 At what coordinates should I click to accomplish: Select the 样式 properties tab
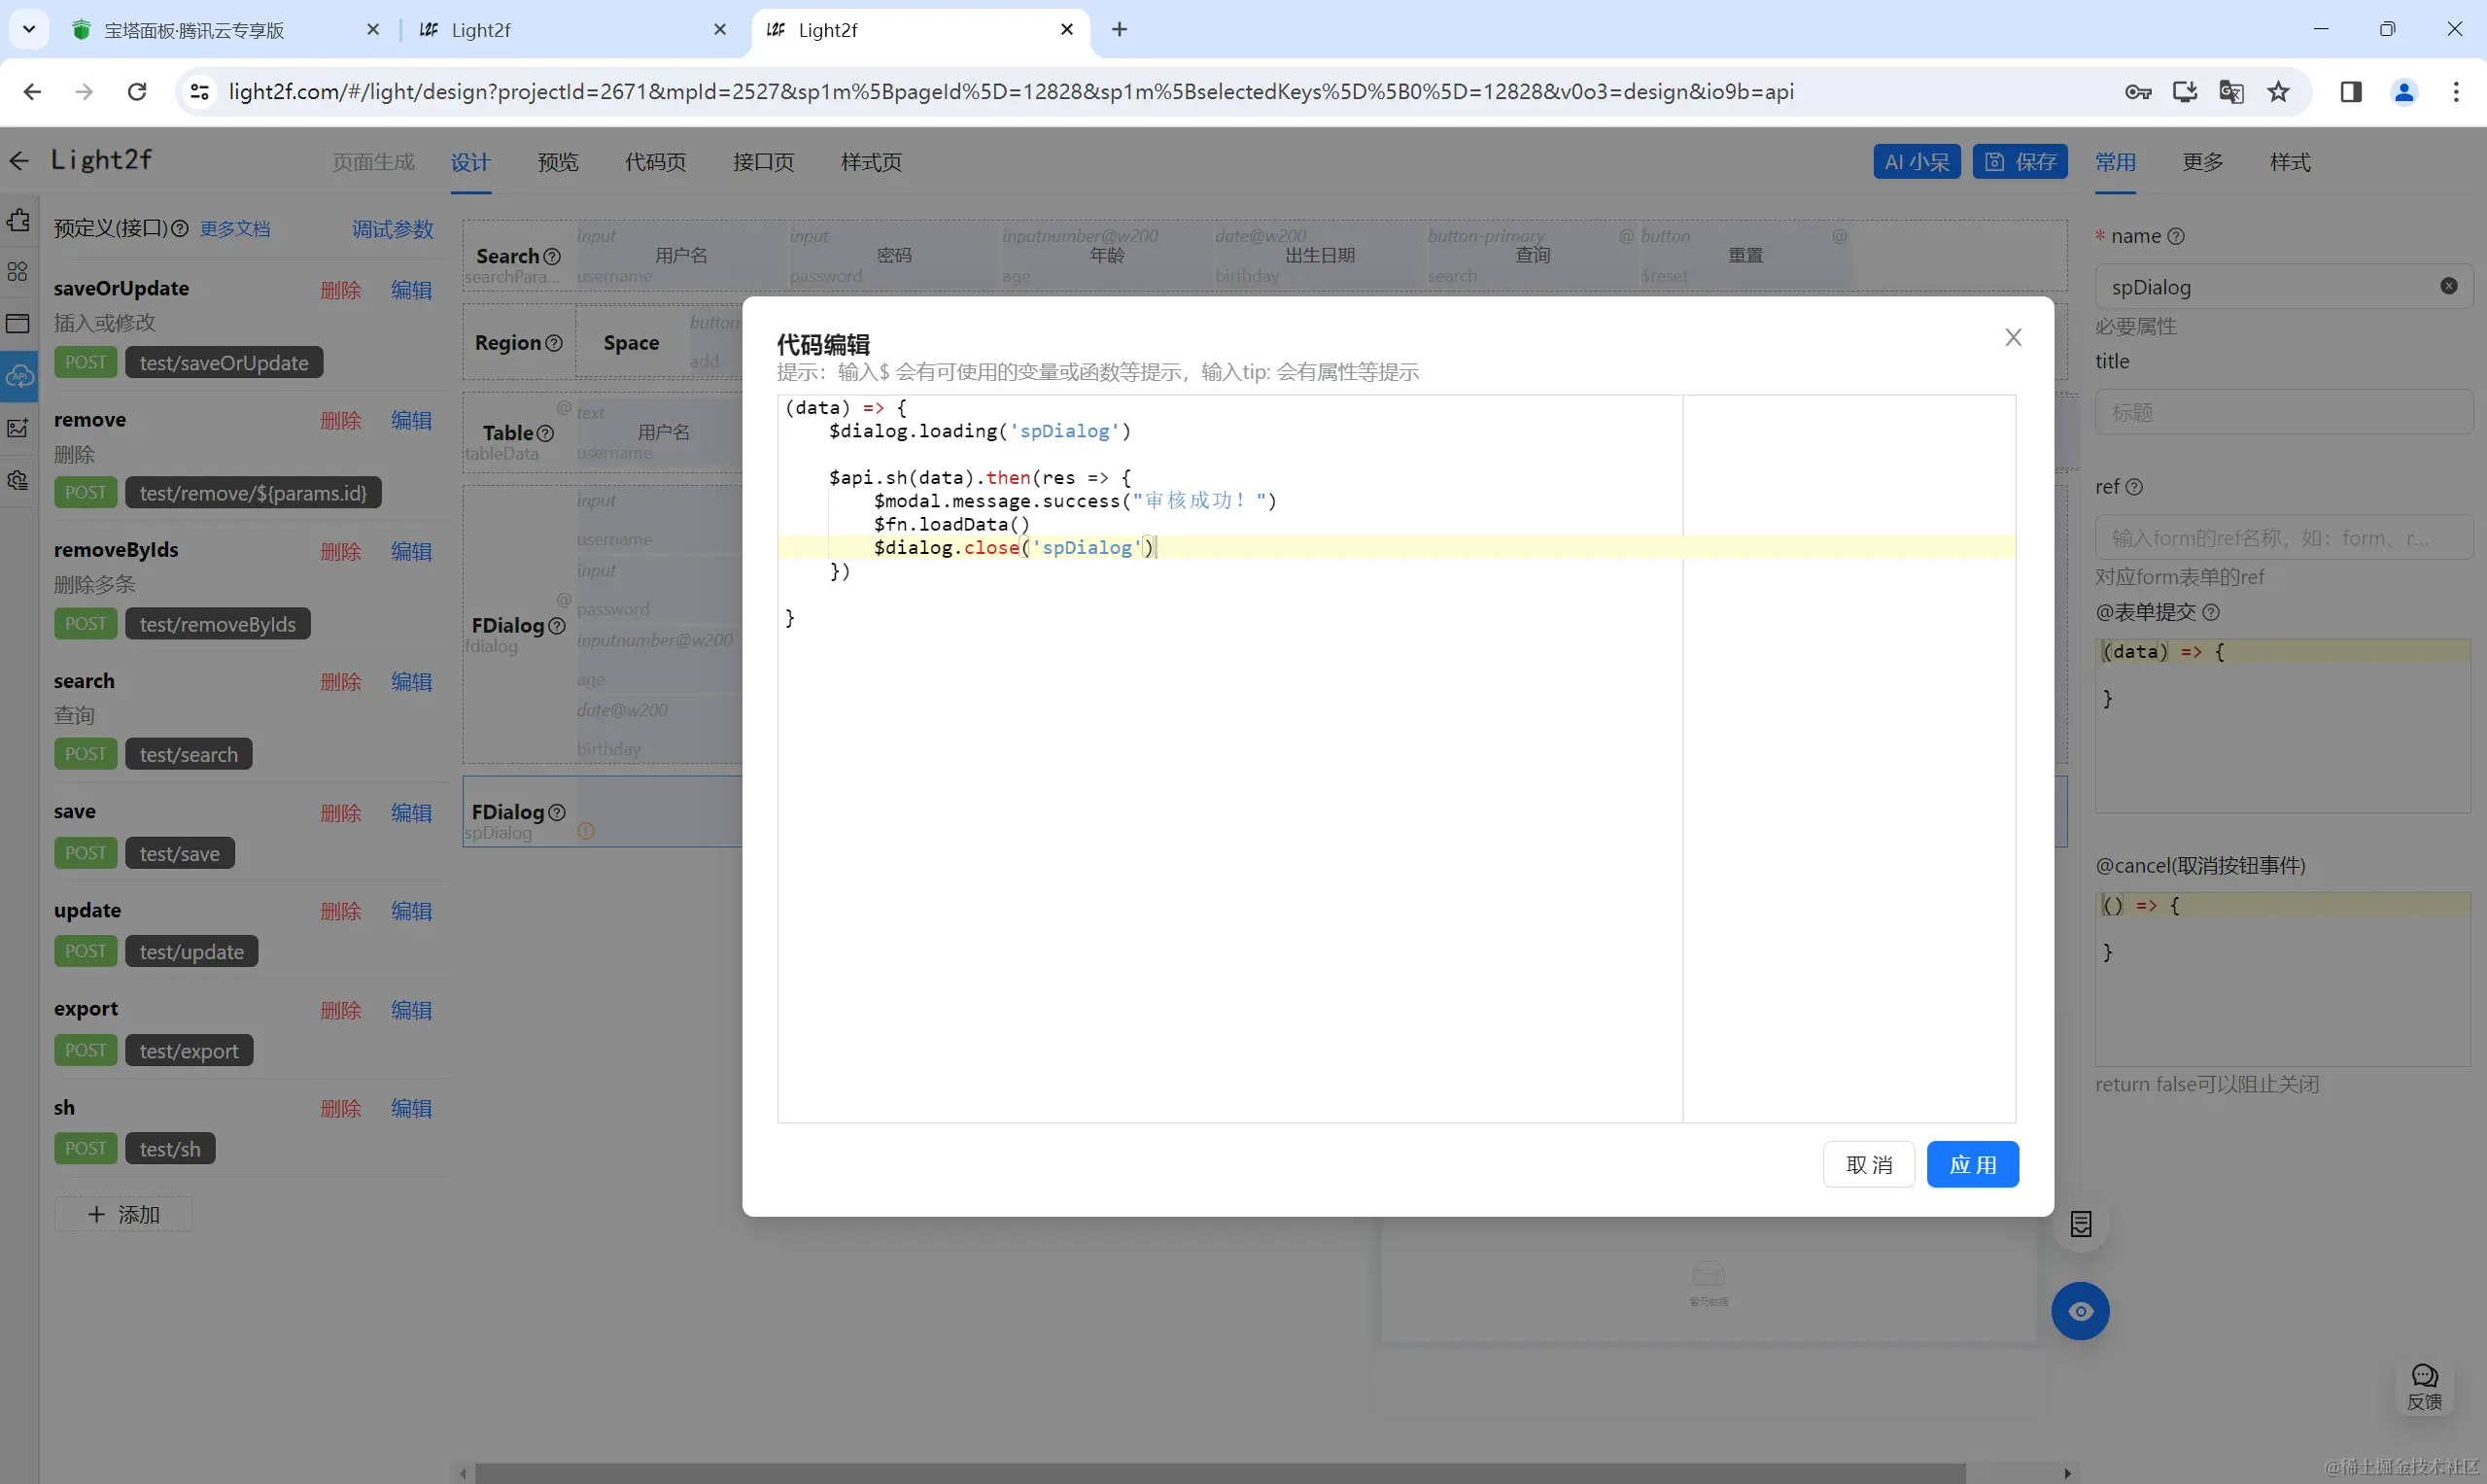click(x=2290, y=162)
